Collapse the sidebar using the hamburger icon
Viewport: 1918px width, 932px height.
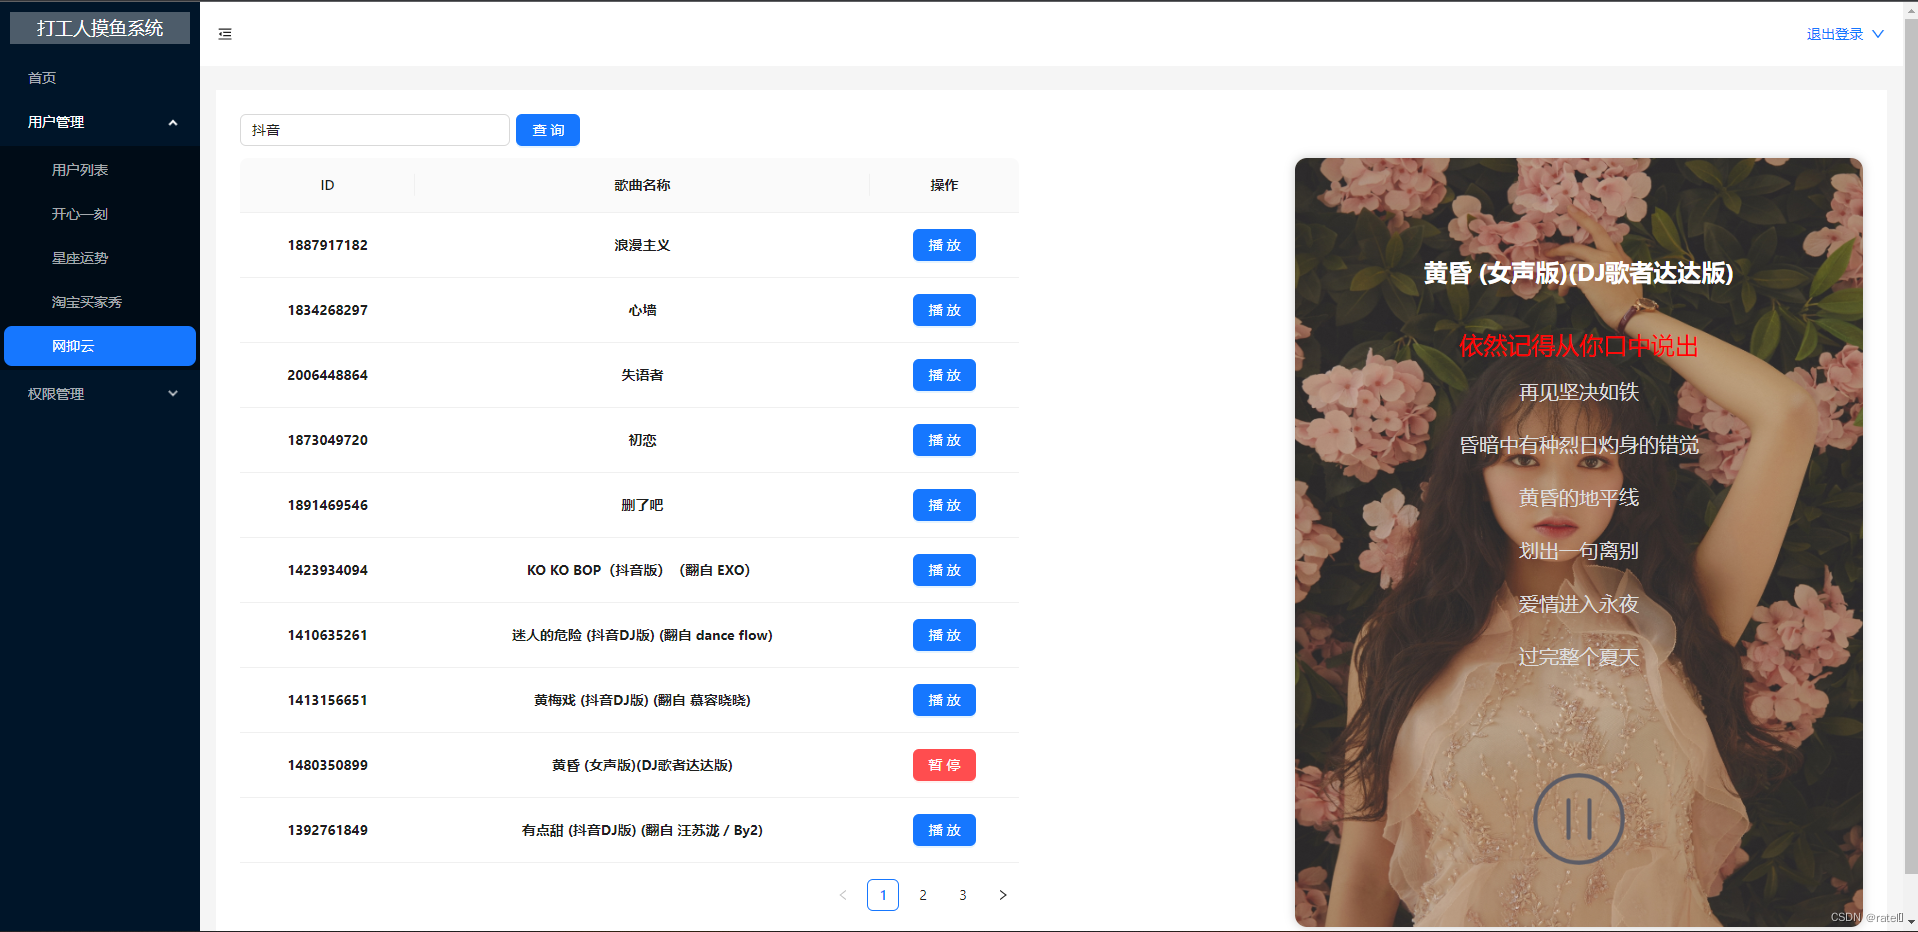click(224, 33)
